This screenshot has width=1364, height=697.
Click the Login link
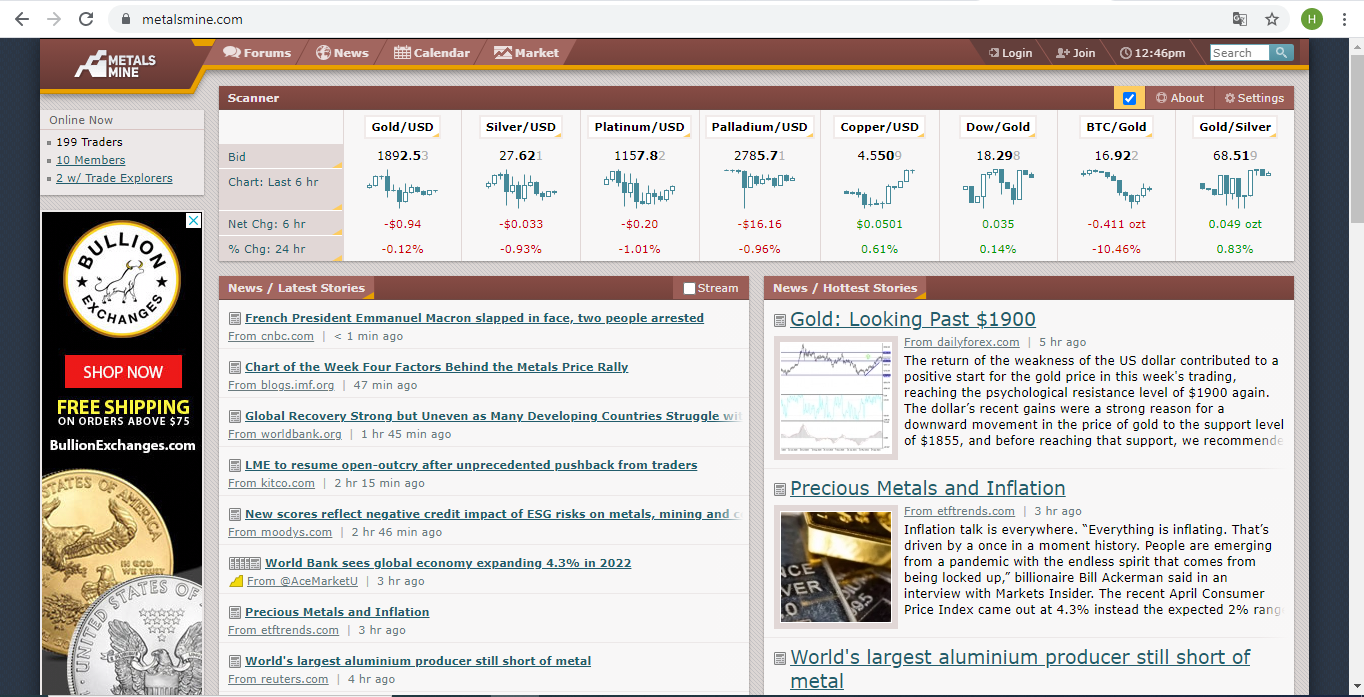[1010, 53]
